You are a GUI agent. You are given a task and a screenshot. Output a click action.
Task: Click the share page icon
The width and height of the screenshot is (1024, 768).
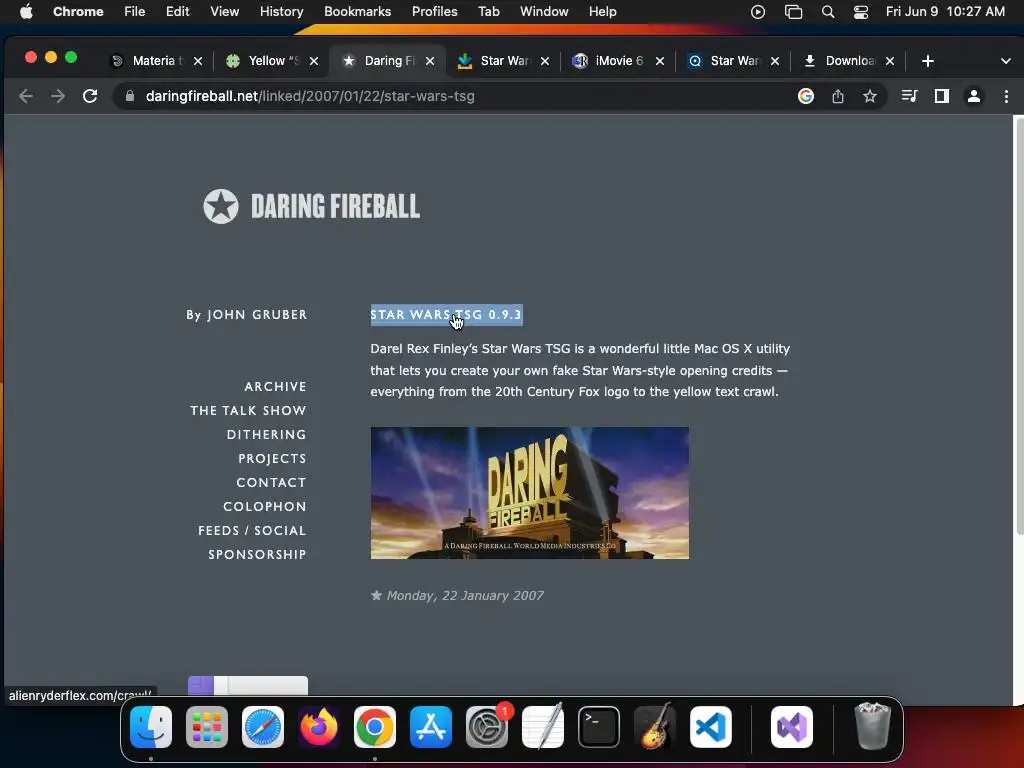pyautogui.click(x=838, y=97)
